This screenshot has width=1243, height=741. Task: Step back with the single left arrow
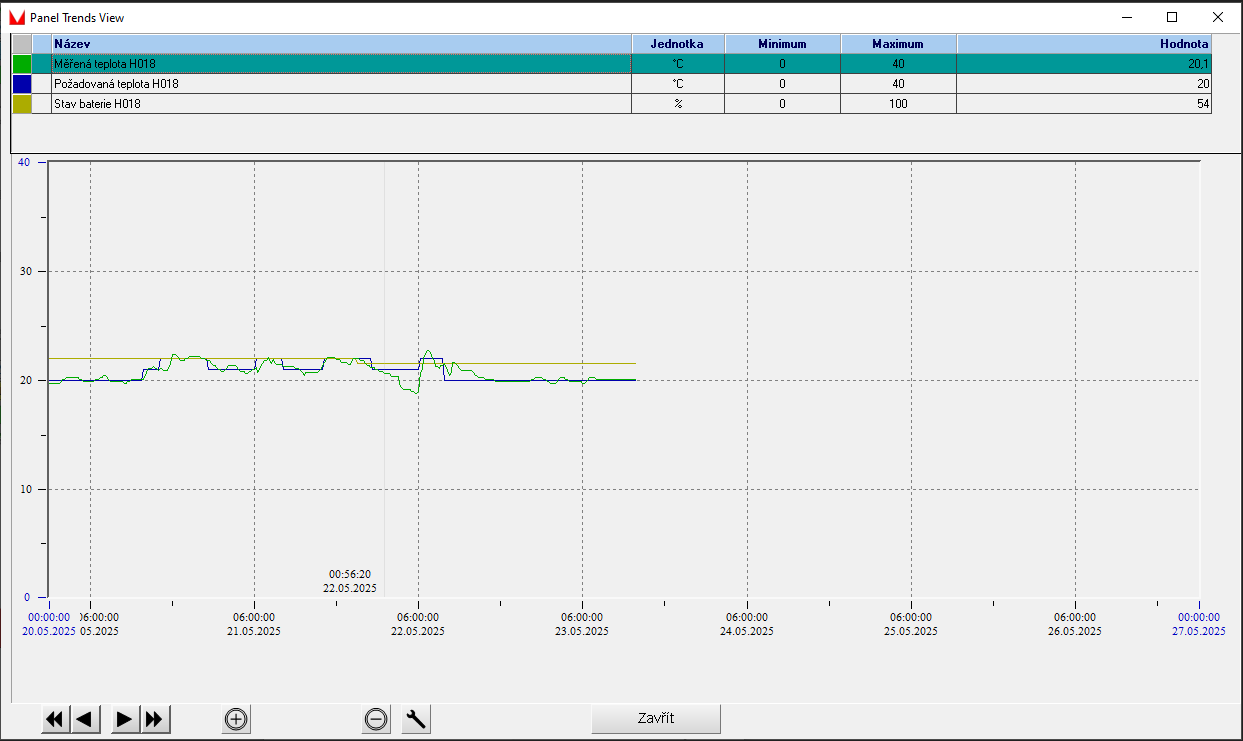click(x=85, y=719)
